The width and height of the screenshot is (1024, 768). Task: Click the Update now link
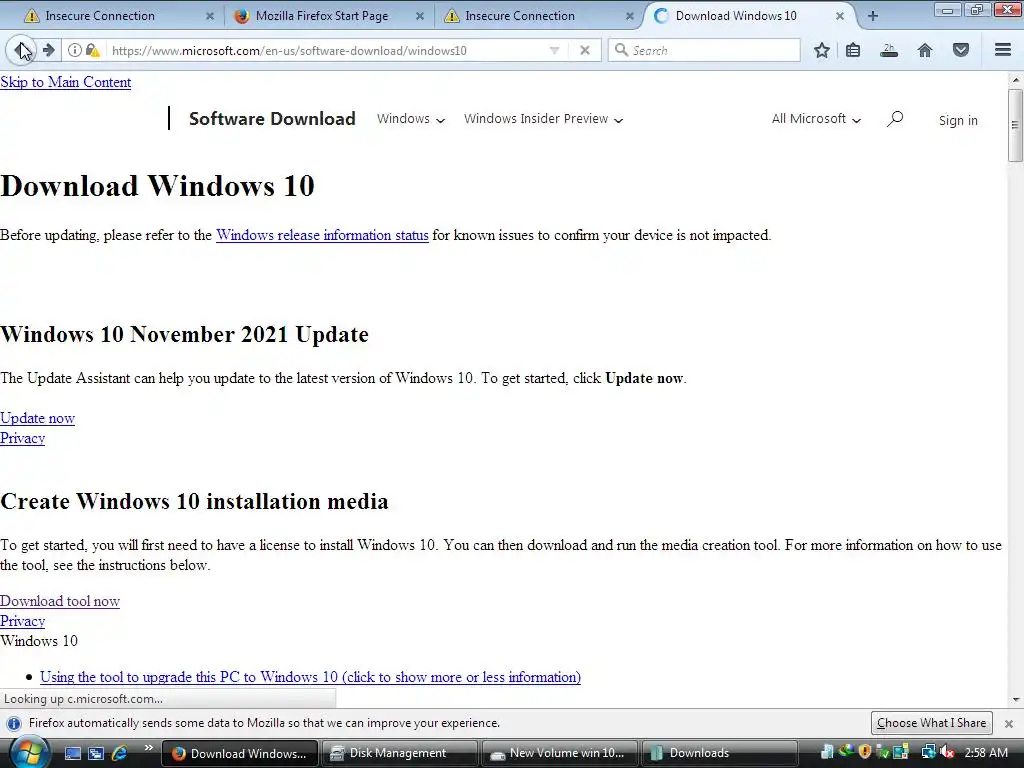pos(37,418)
